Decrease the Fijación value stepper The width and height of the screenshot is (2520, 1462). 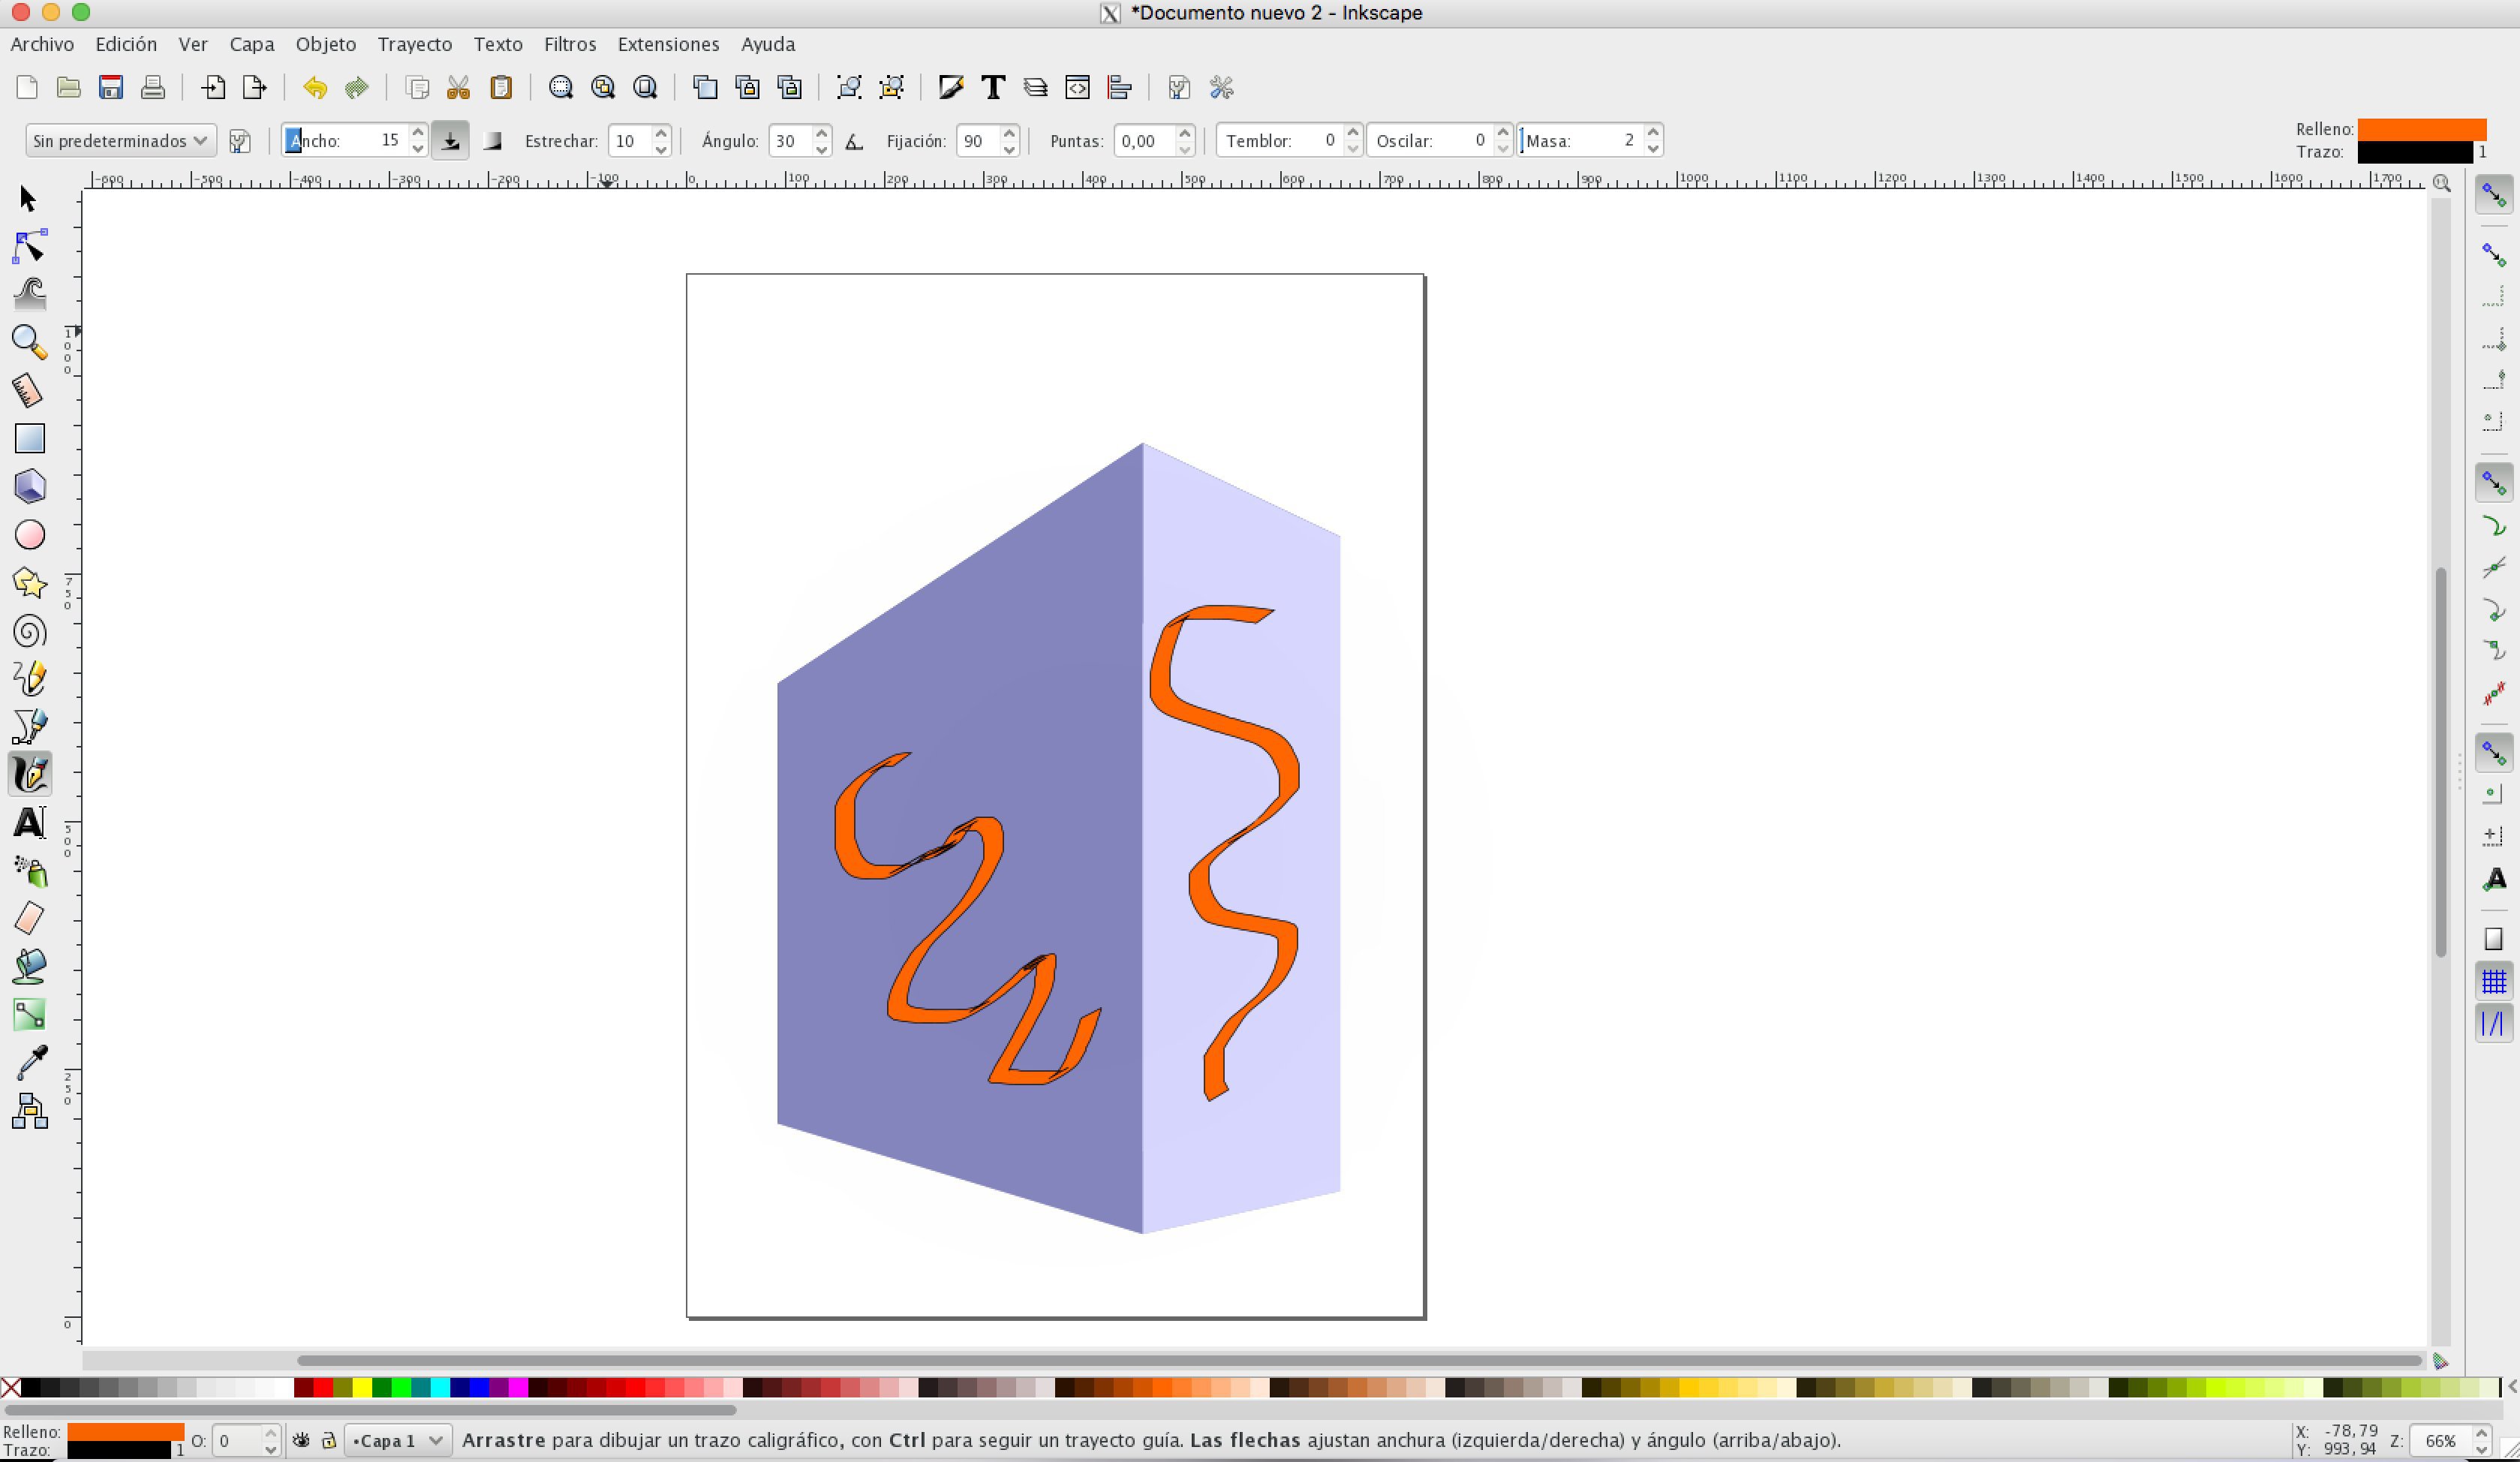point(1009,150)
